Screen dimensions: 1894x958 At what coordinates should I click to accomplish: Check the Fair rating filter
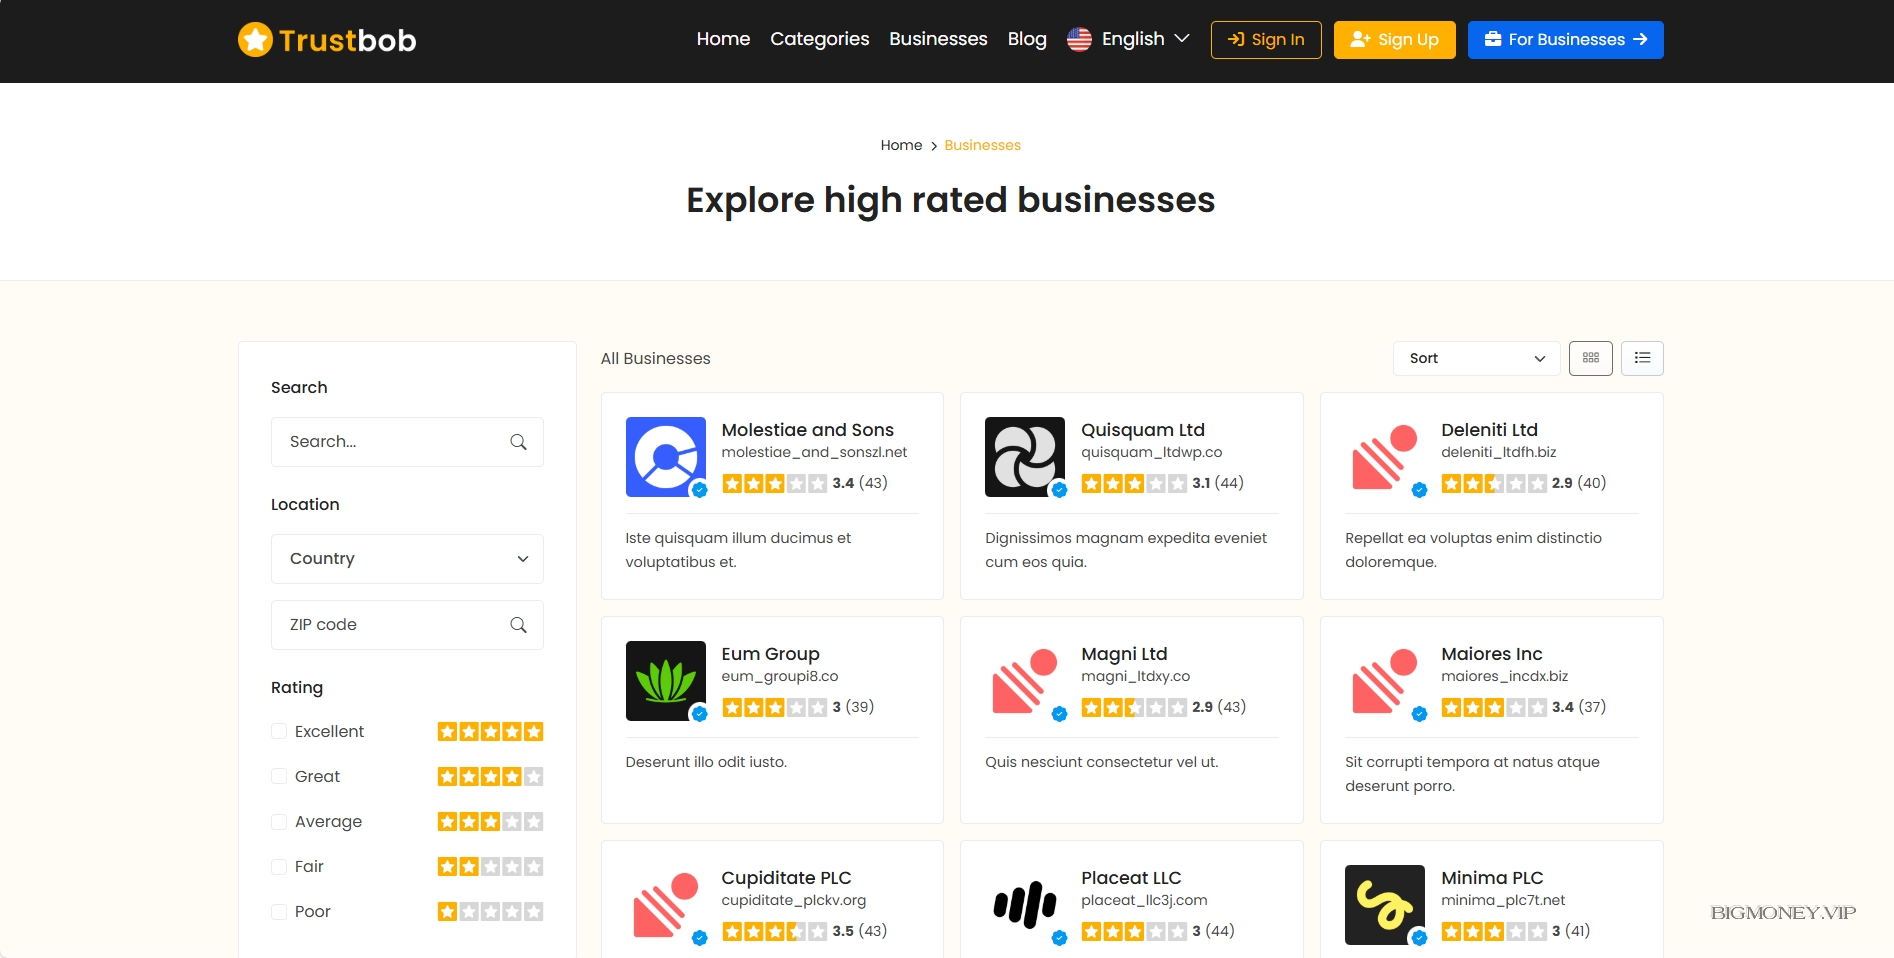[279, 867]
